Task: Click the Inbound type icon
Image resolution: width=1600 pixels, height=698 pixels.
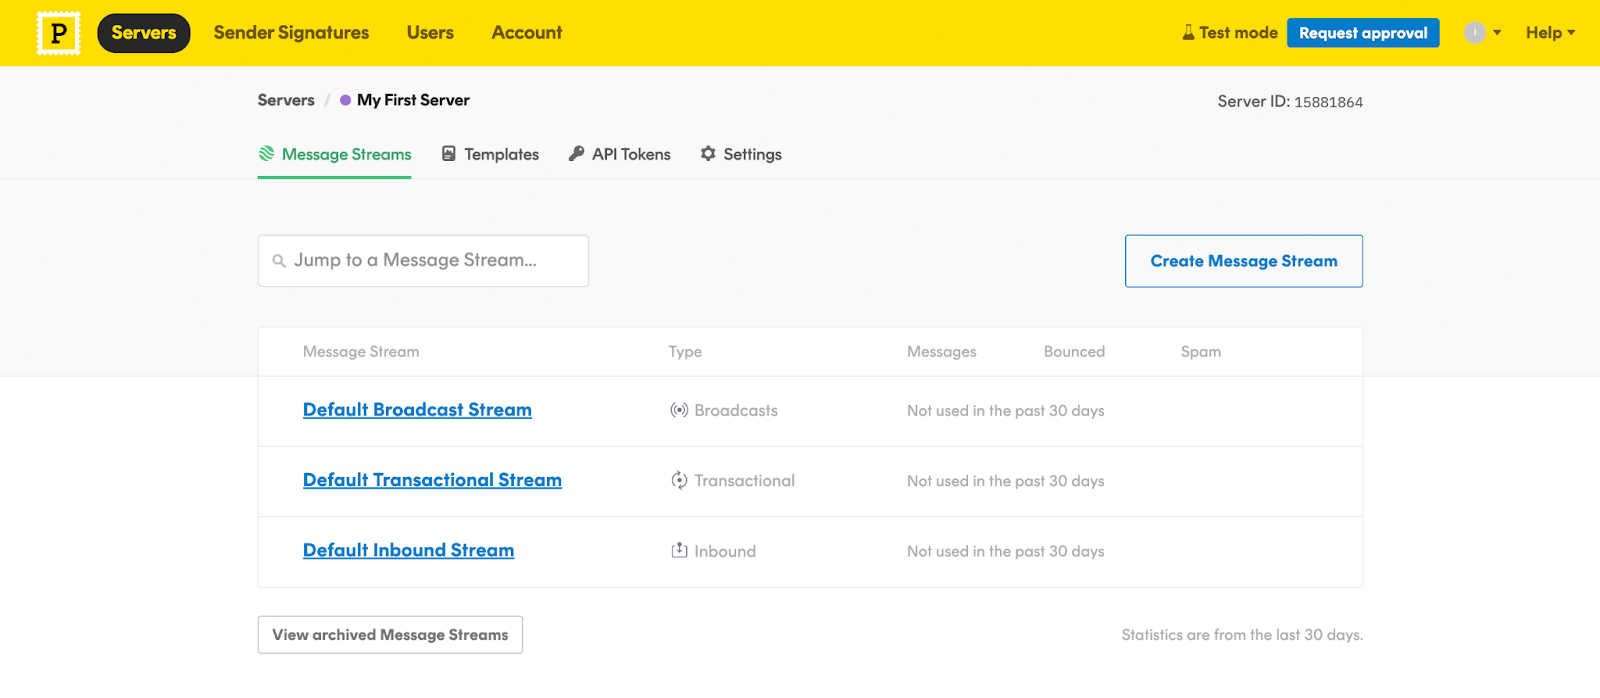Action: point(679,551)
